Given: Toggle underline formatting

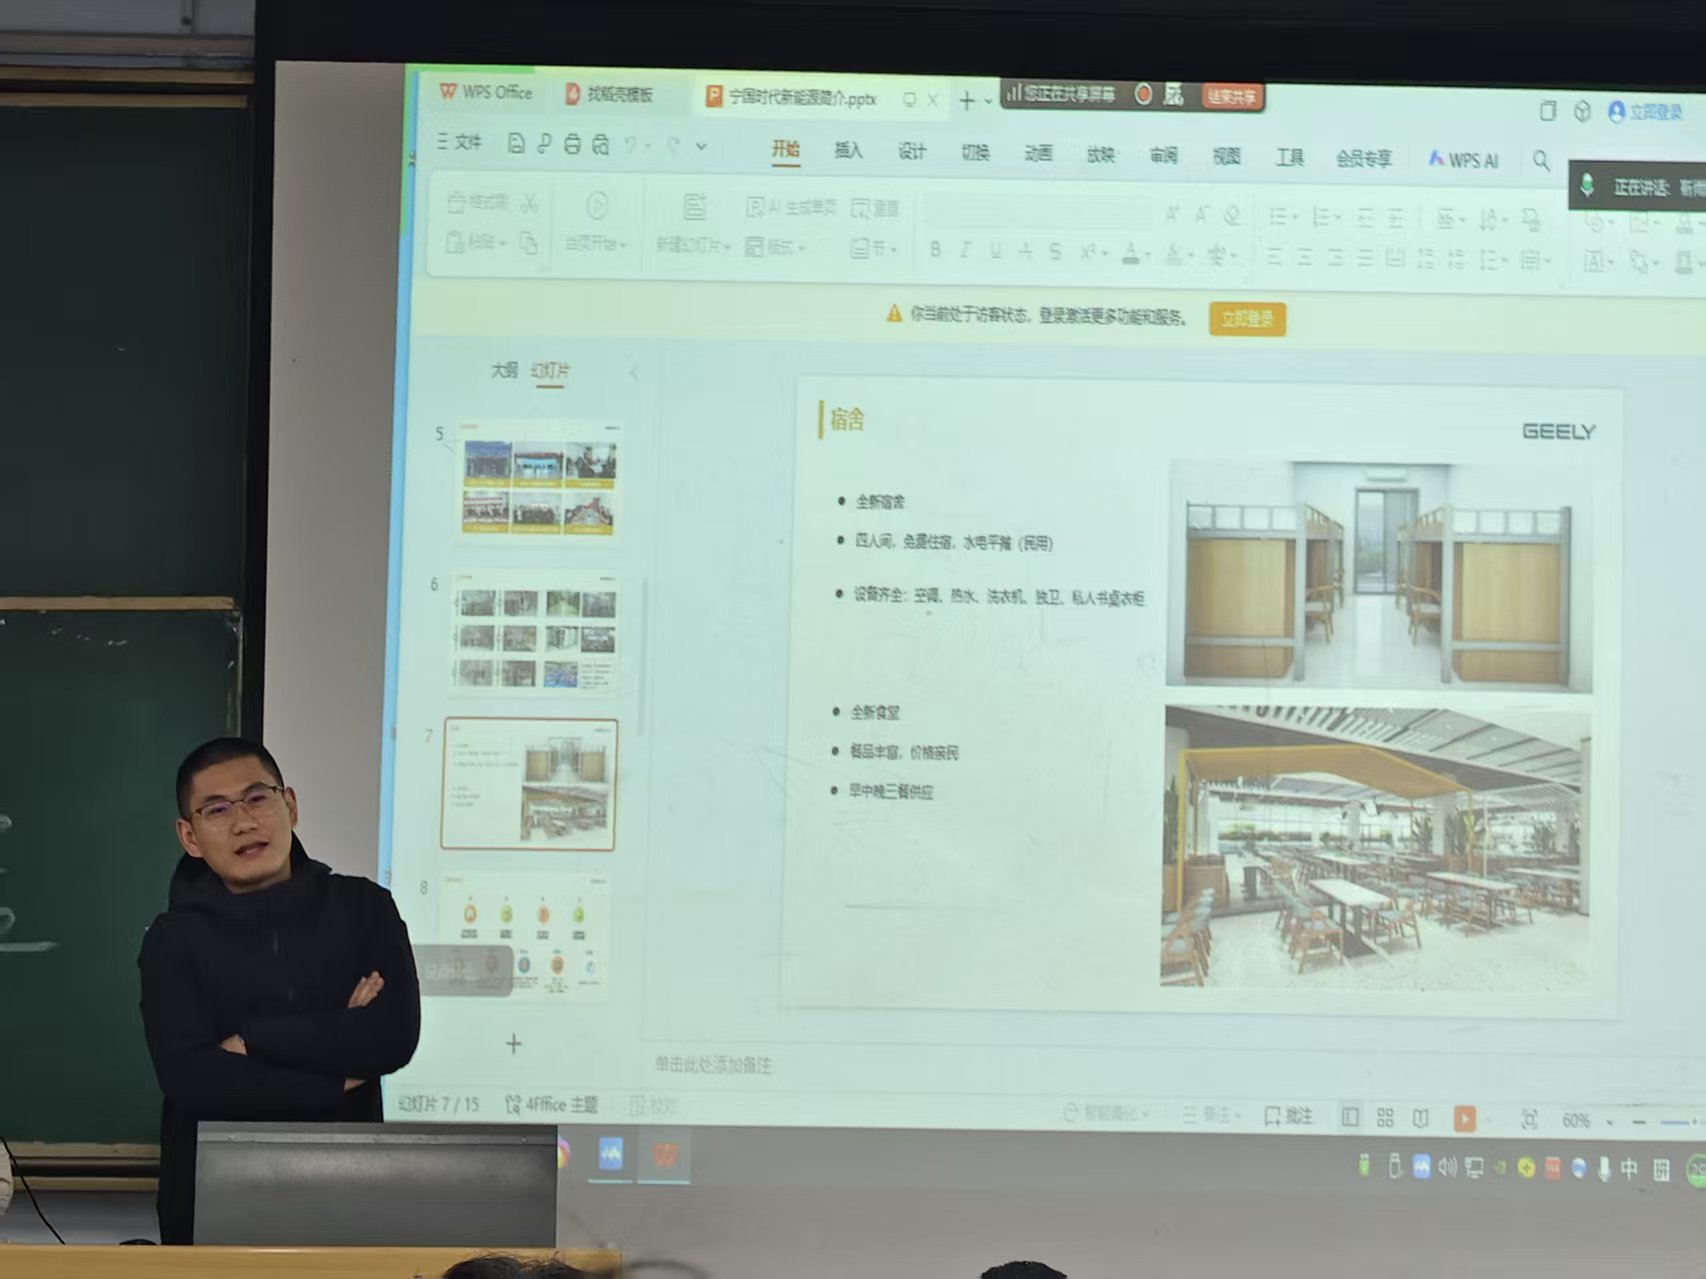Looking at the screenshot, I should pos(995,250).
